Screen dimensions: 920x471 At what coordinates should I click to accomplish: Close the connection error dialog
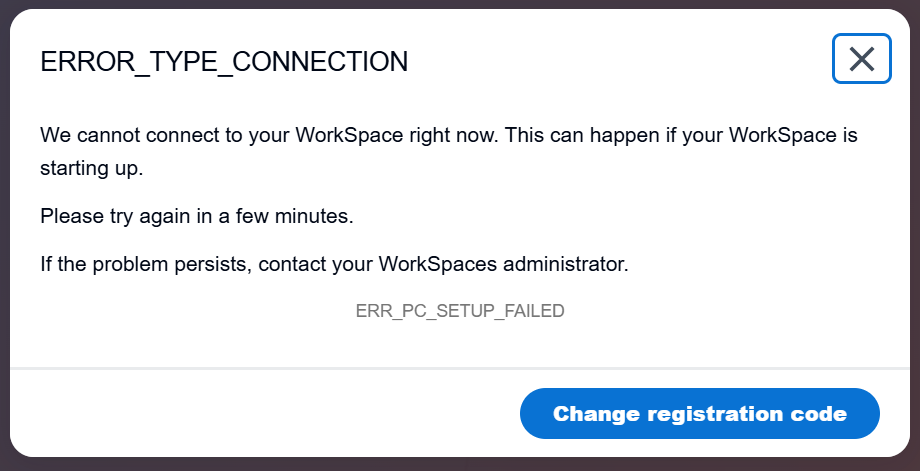tap(861, 59)
